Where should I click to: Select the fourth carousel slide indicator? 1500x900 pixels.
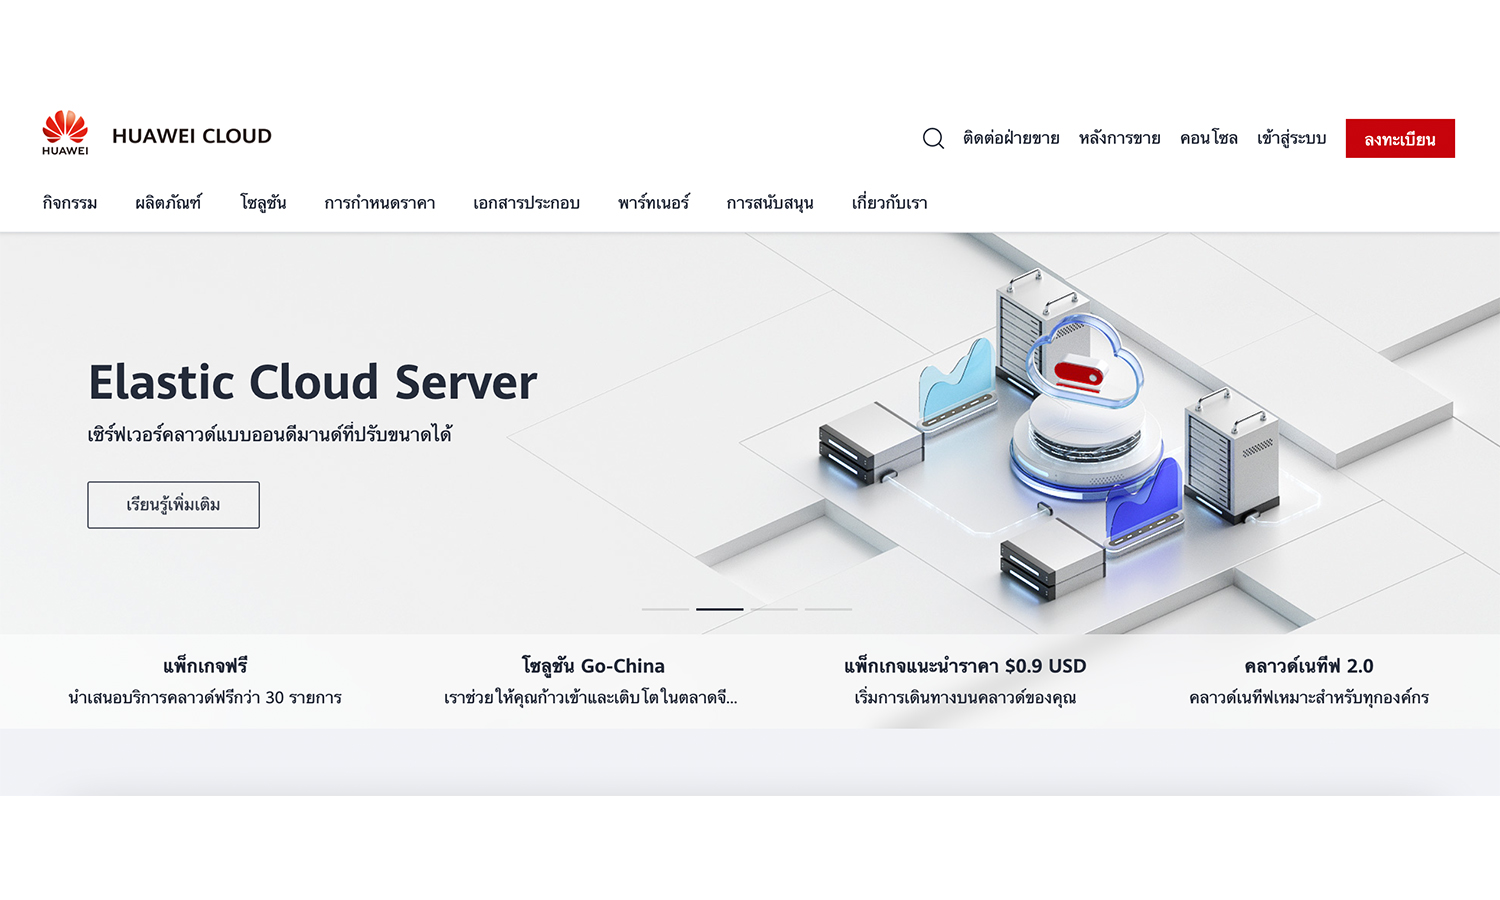828,609
